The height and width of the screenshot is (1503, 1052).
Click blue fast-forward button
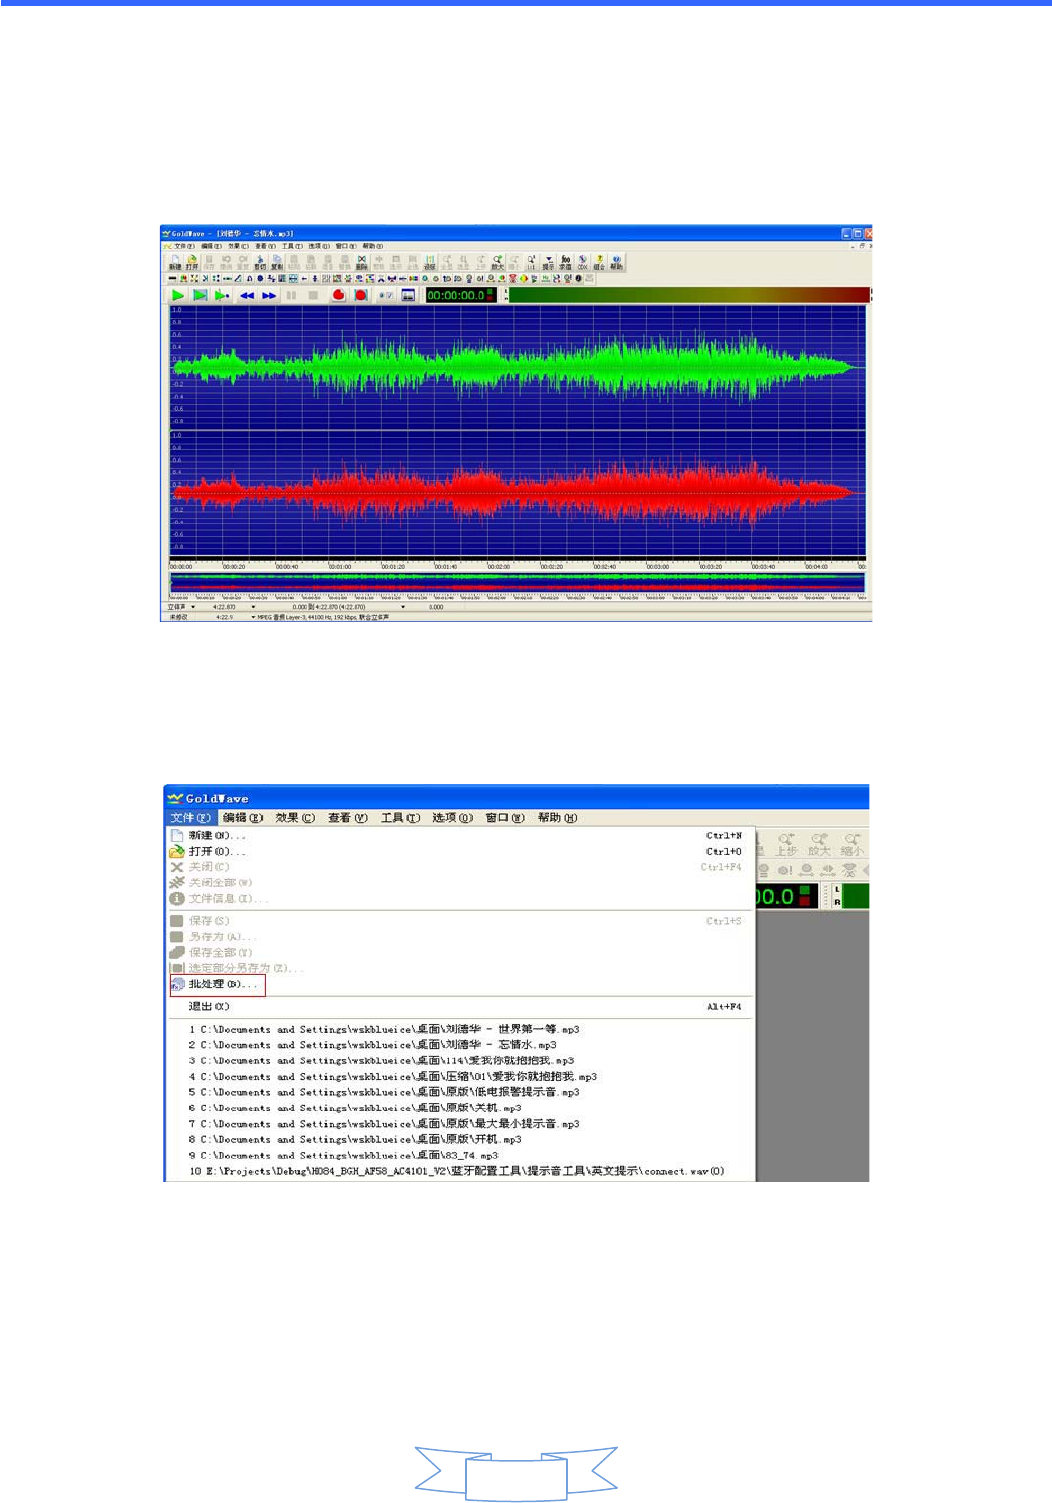click(269, 295)
